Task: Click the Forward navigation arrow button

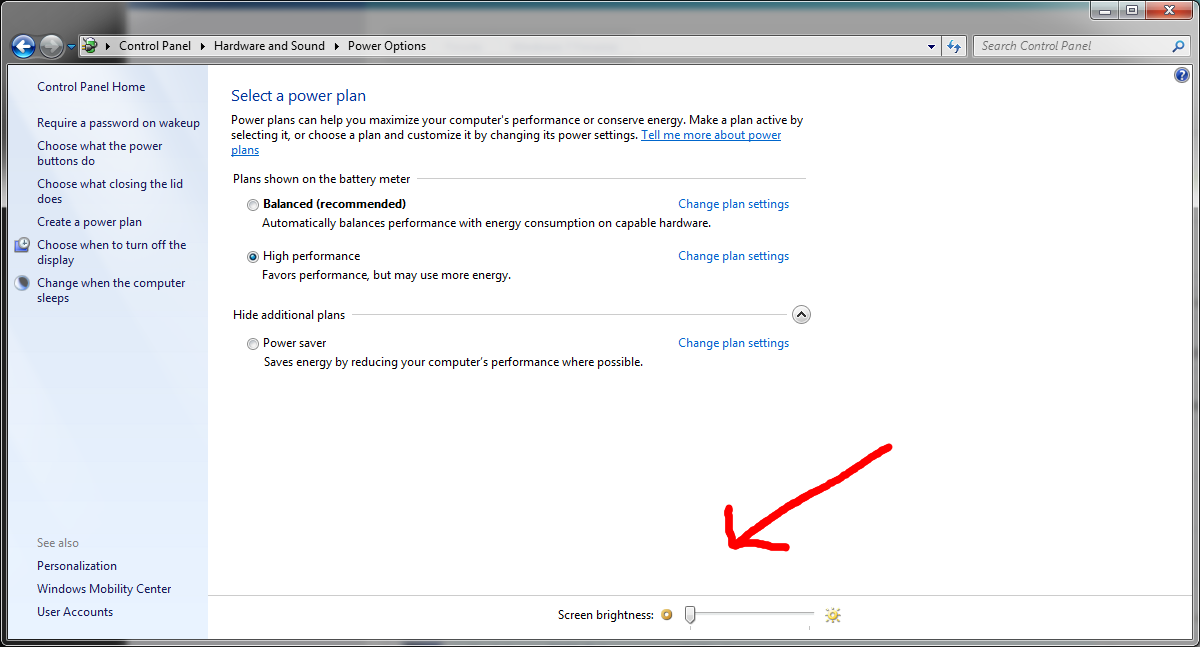Action: tap(51, 46)
